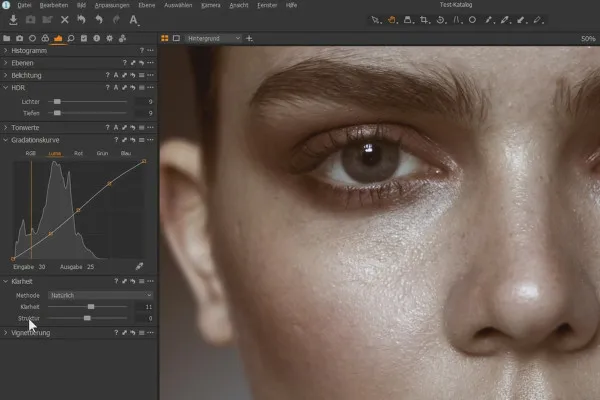Click the Klarheit slider handle

coord(91,307)
